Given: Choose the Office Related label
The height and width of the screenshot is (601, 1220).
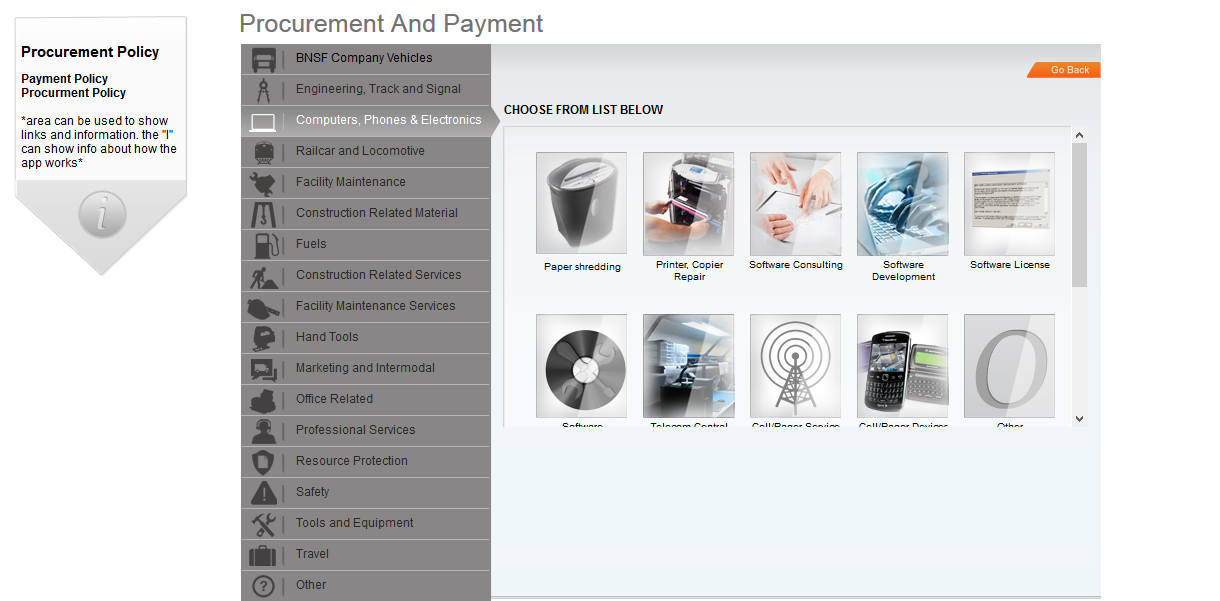Looking at the screenshot, I should (x=335, y=399).
